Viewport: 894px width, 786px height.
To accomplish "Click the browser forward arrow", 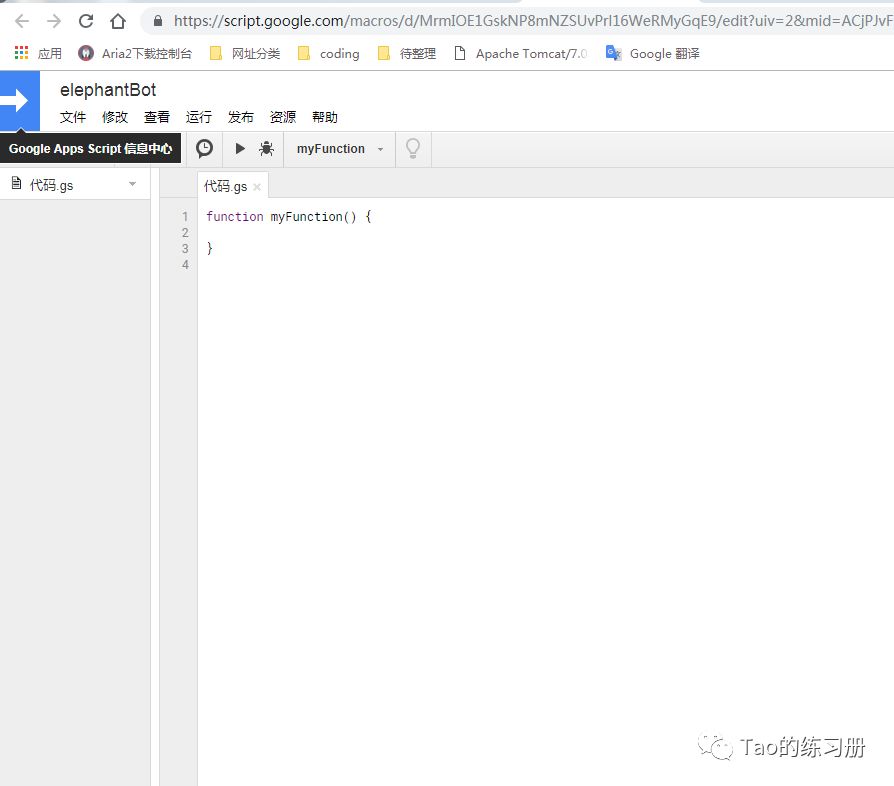I will [x=54, y=22].
